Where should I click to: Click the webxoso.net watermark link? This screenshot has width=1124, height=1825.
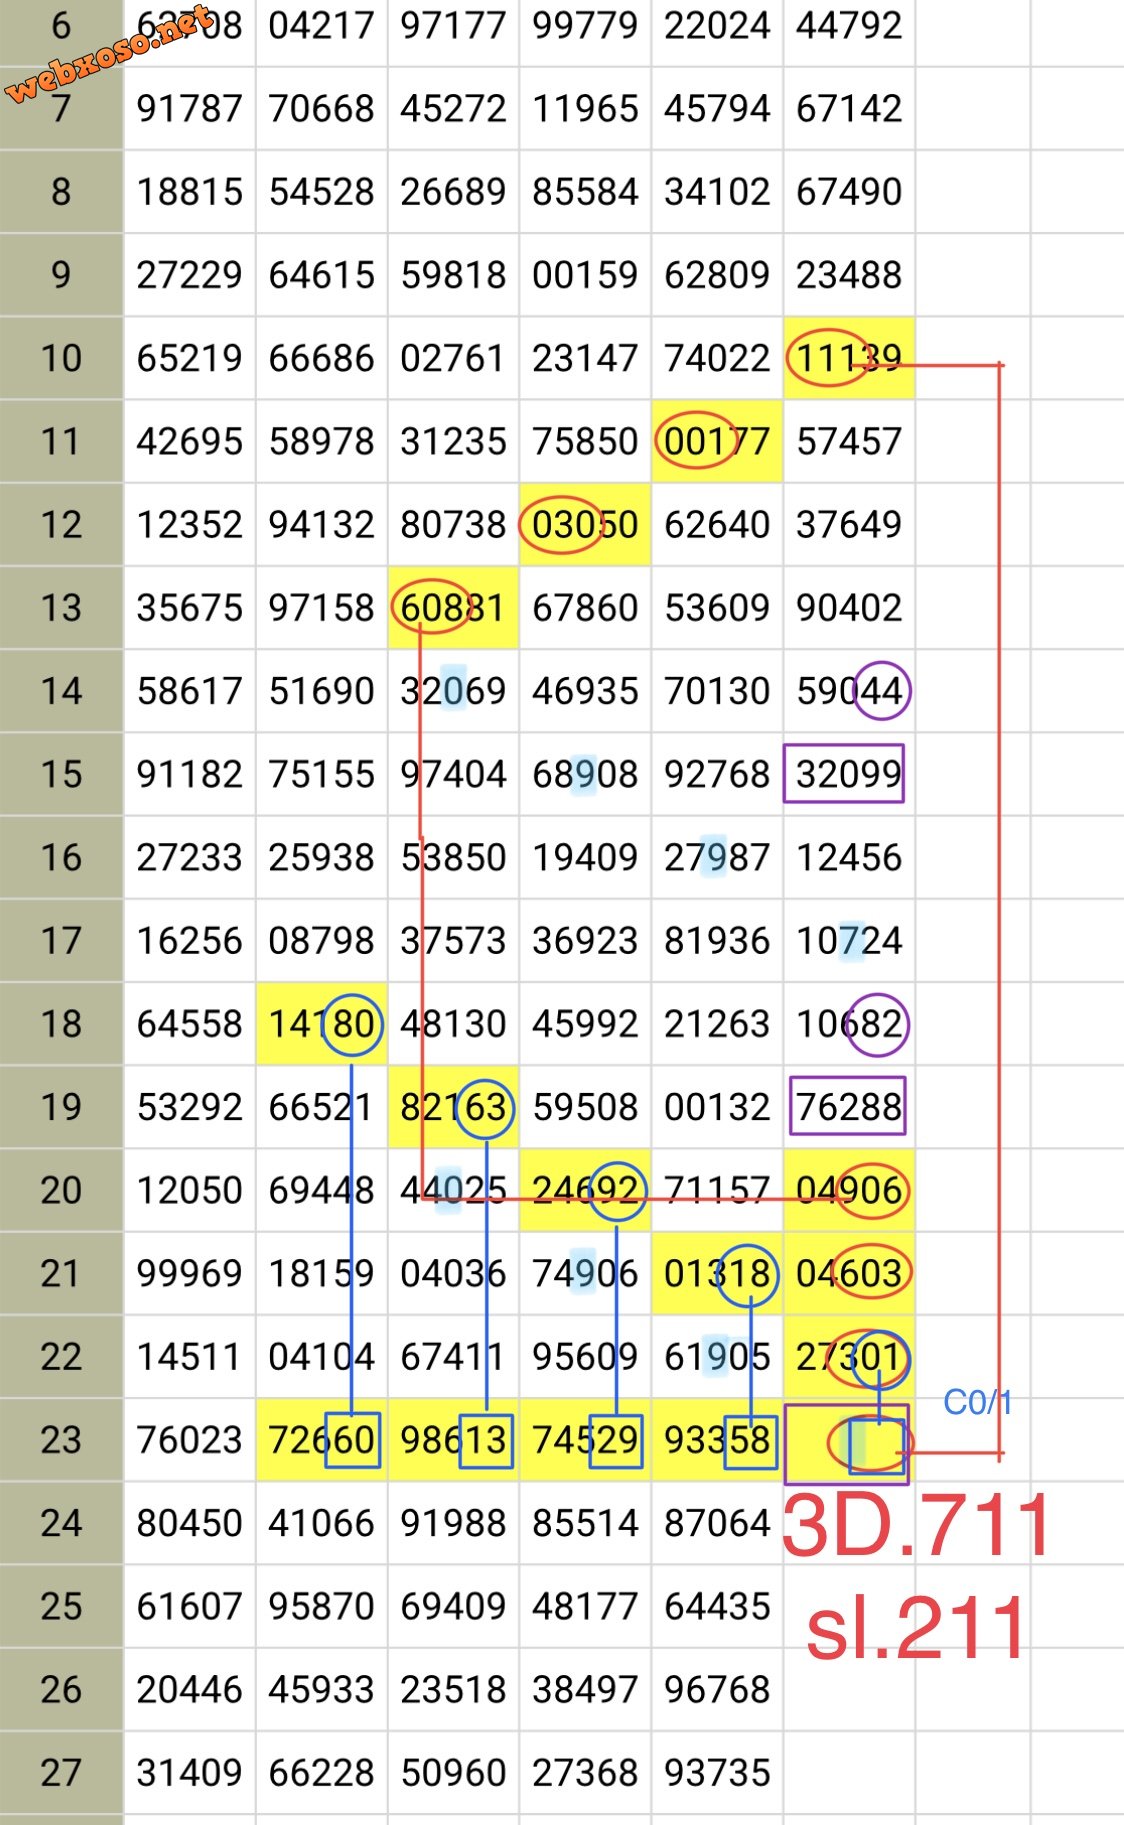coord(108,55)
